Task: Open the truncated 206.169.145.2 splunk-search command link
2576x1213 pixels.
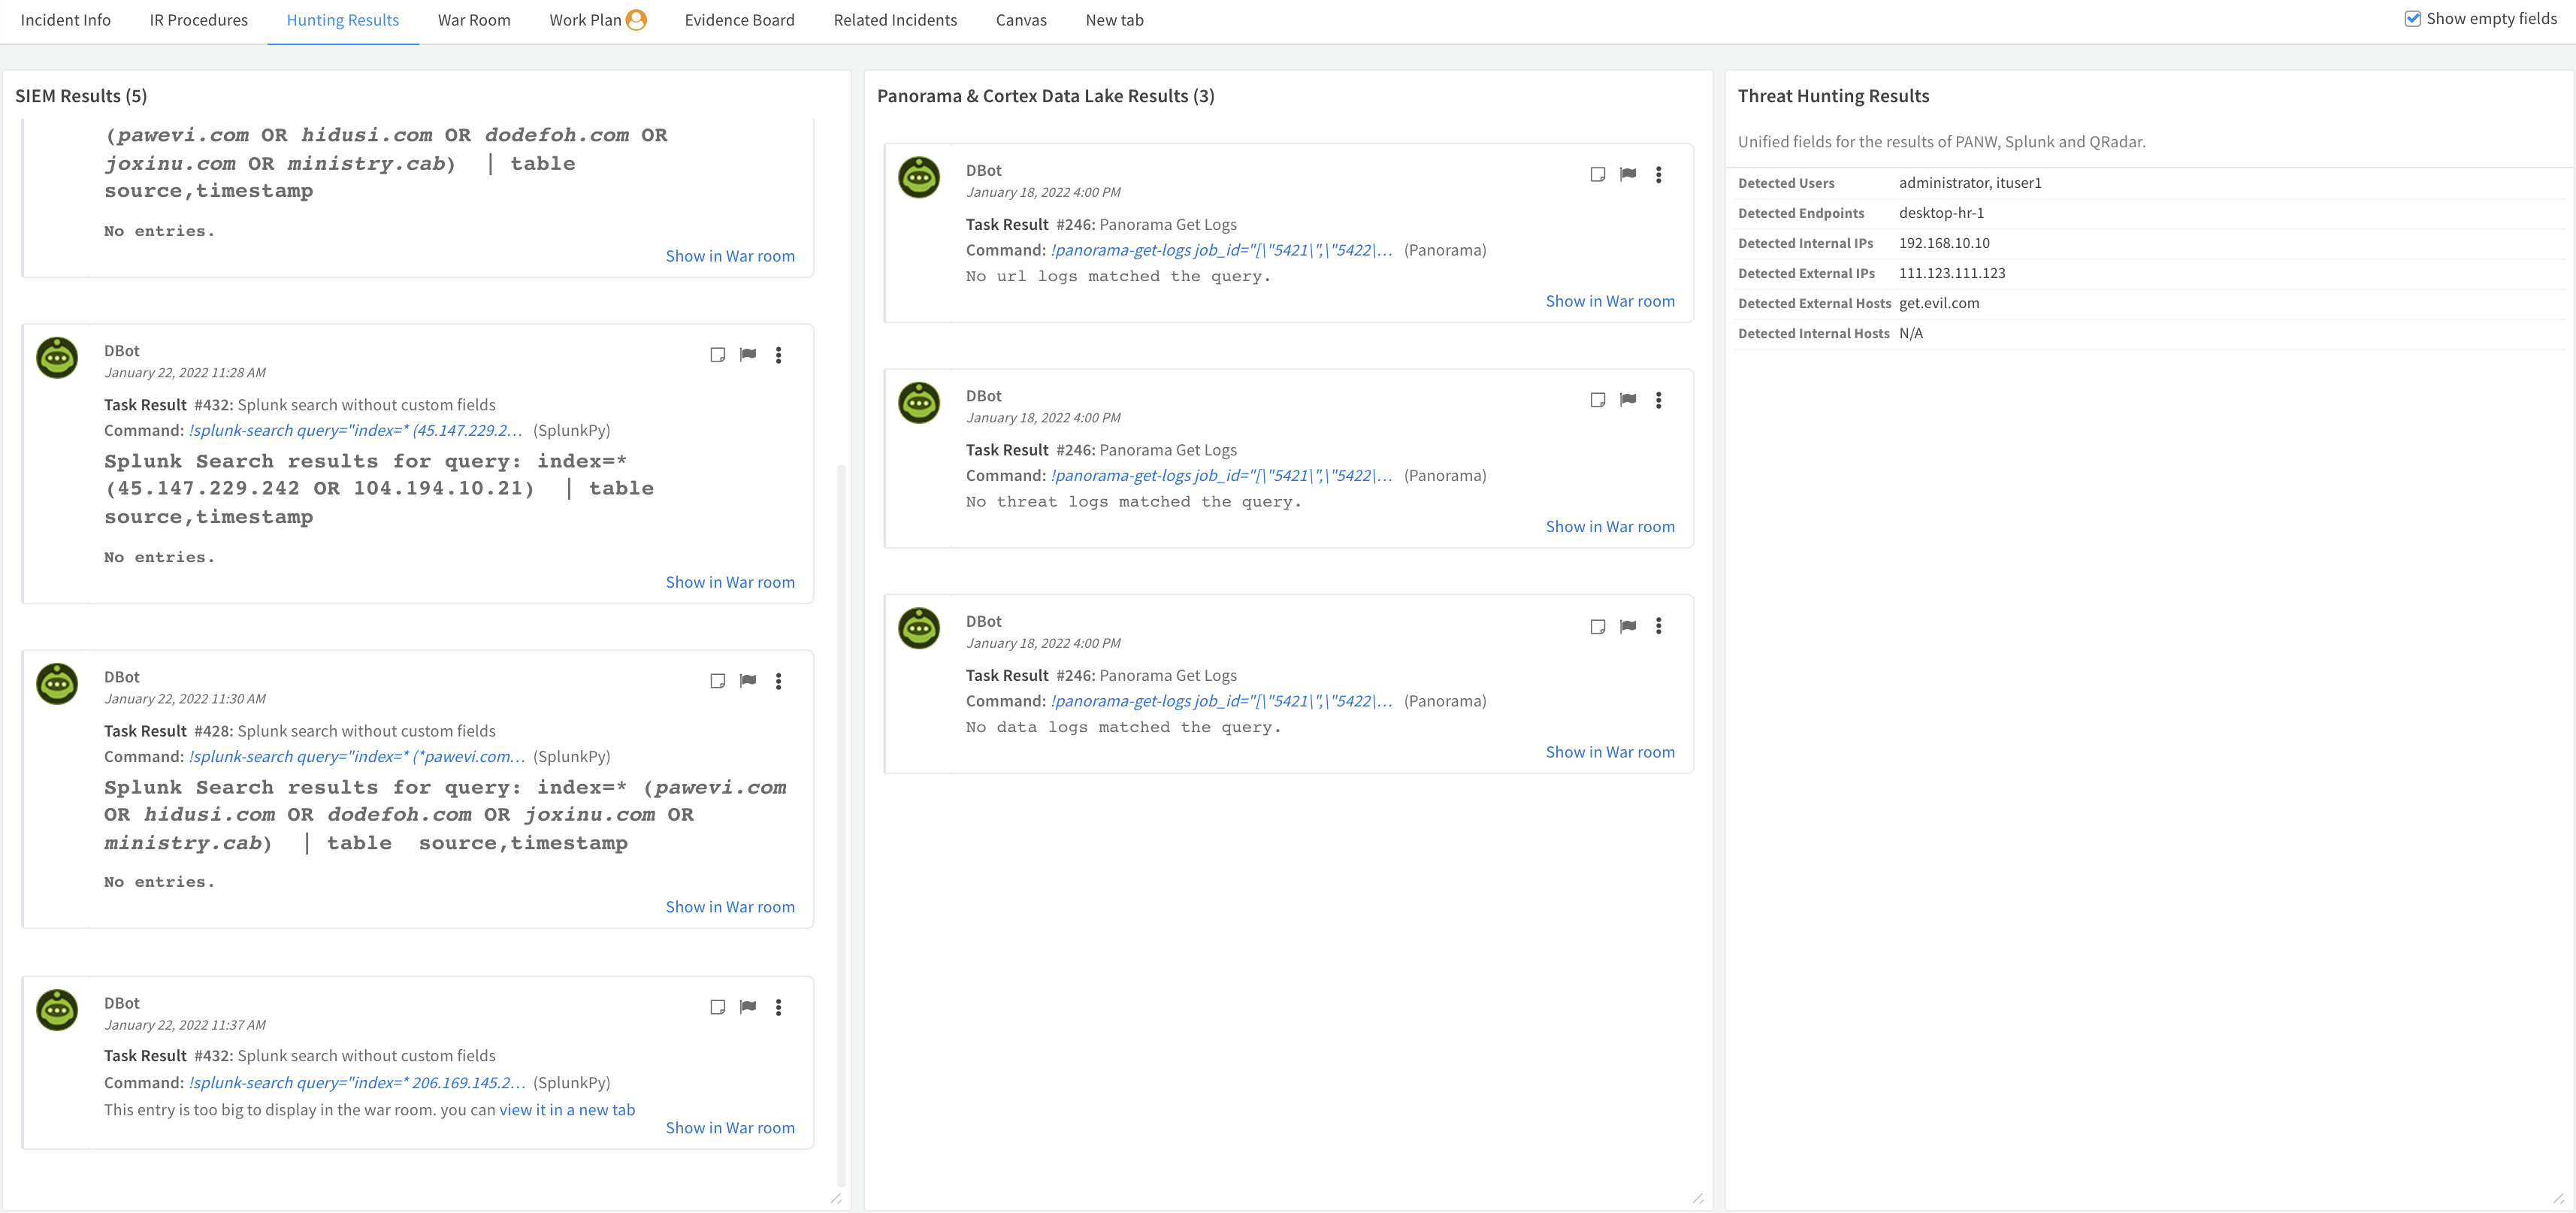Action: click(x=356, y=1082)
